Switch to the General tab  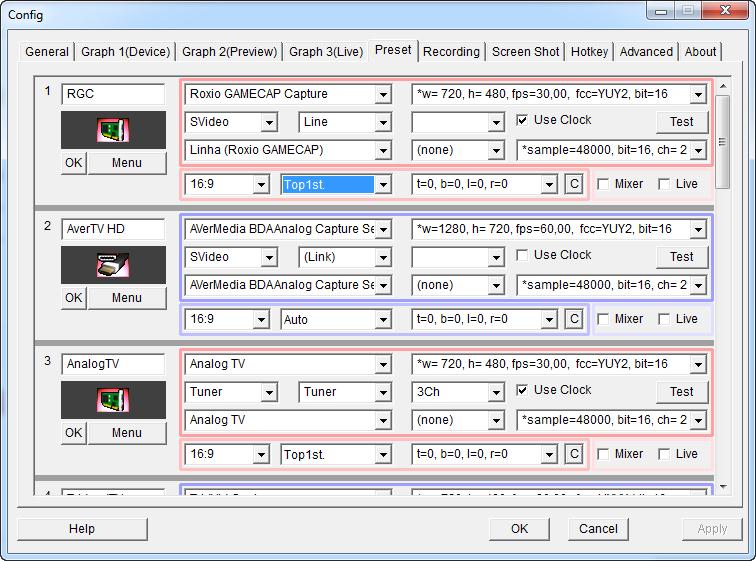coord(47,52)
